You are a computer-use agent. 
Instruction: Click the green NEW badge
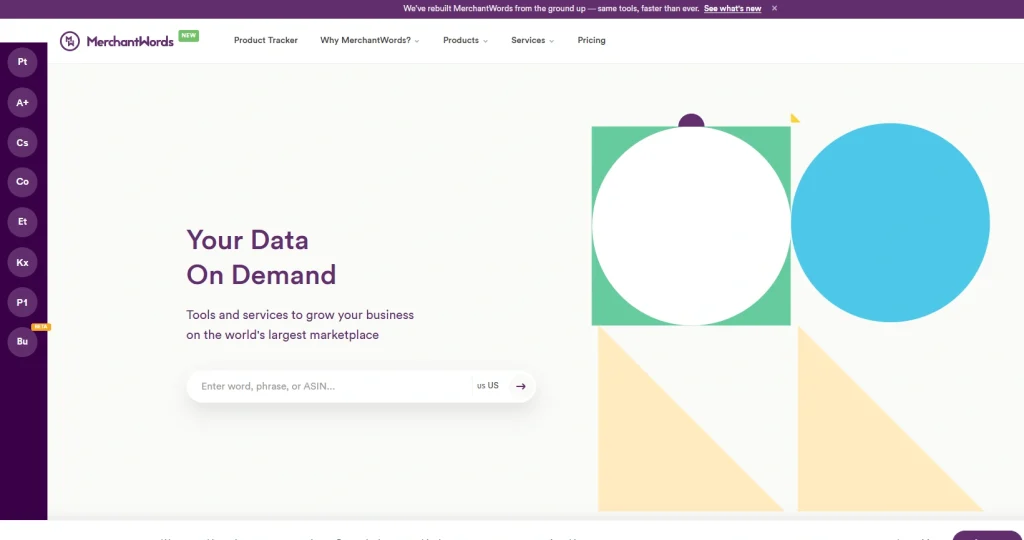click(189, 36)
